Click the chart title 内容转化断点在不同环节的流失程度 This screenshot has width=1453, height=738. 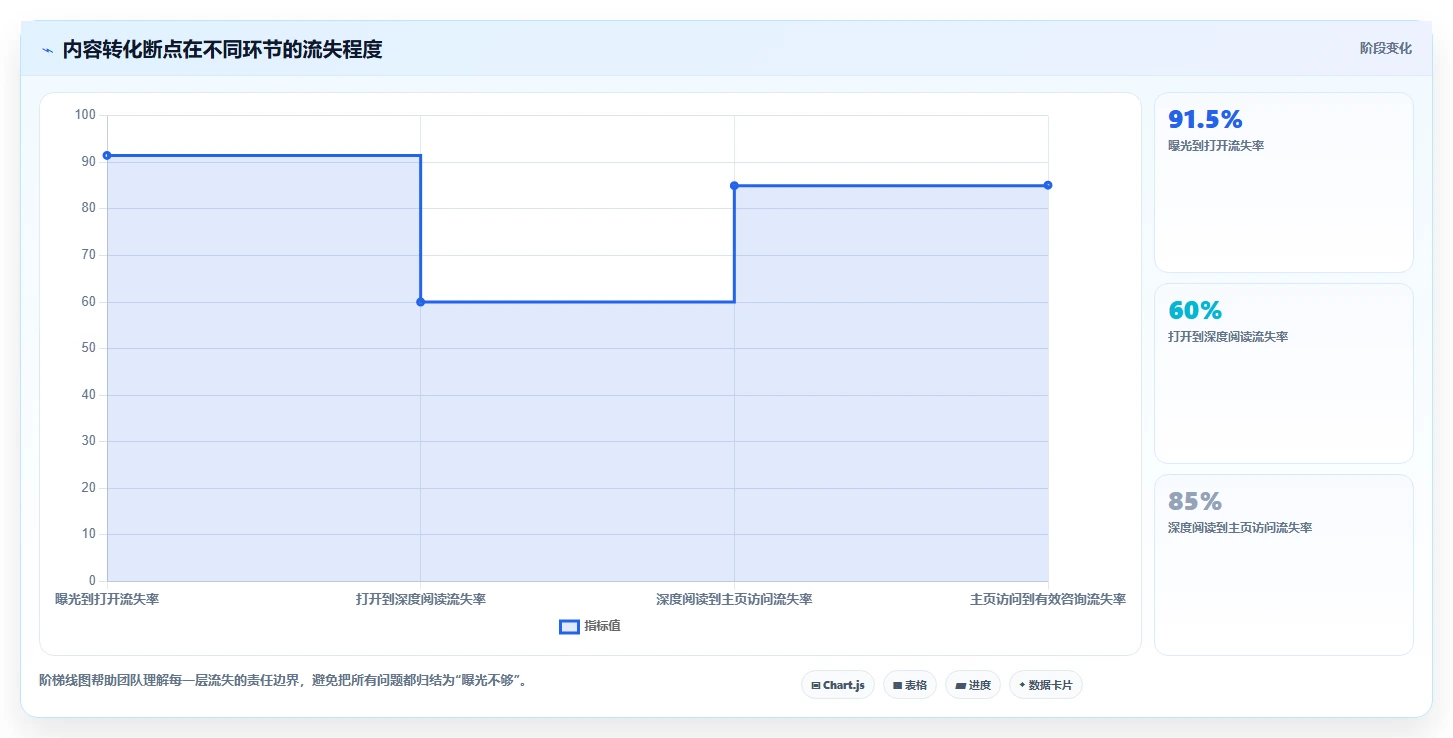(222, 49)
